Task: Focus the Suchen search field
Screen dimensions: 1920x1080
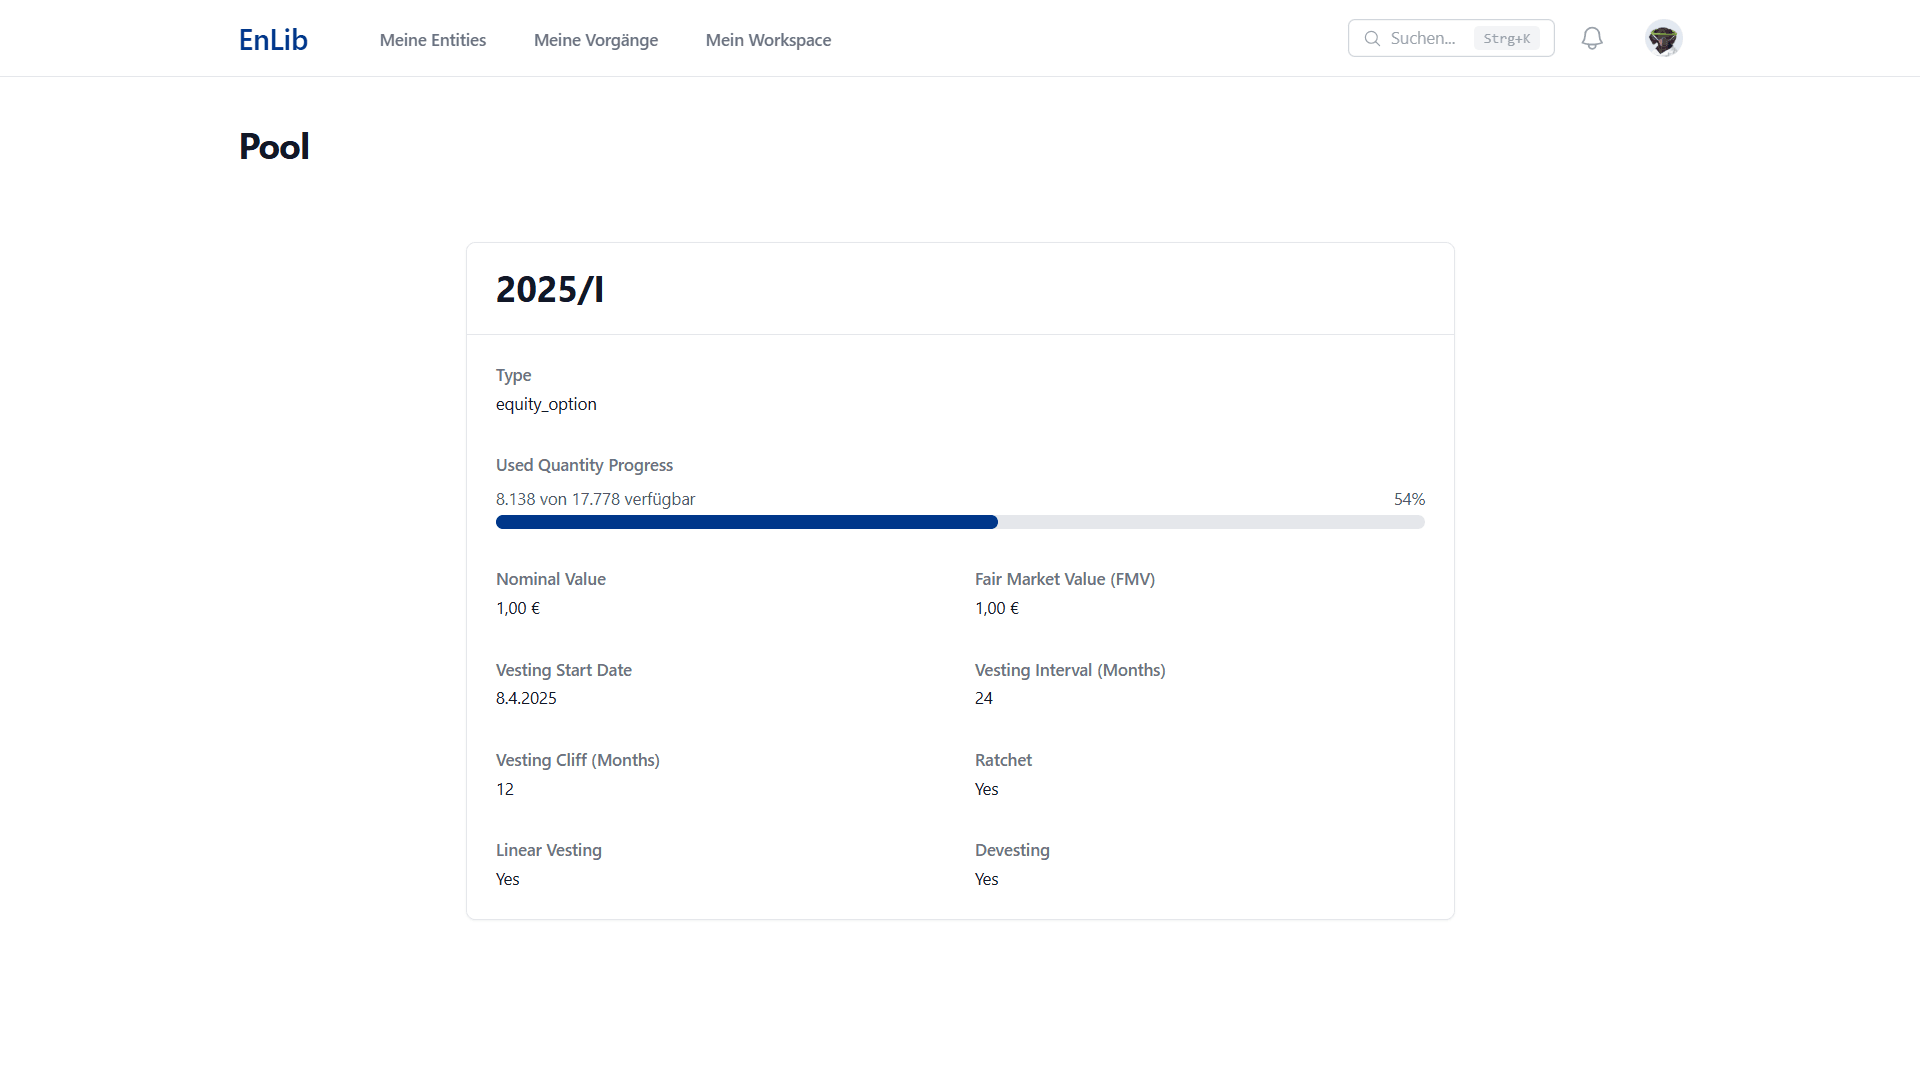Action: (x=1422, y=38)
